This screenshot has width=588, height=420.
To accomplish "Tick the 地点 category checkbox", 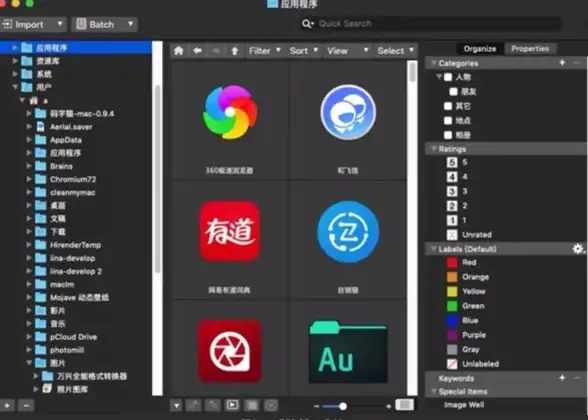I will pos(448,120).
